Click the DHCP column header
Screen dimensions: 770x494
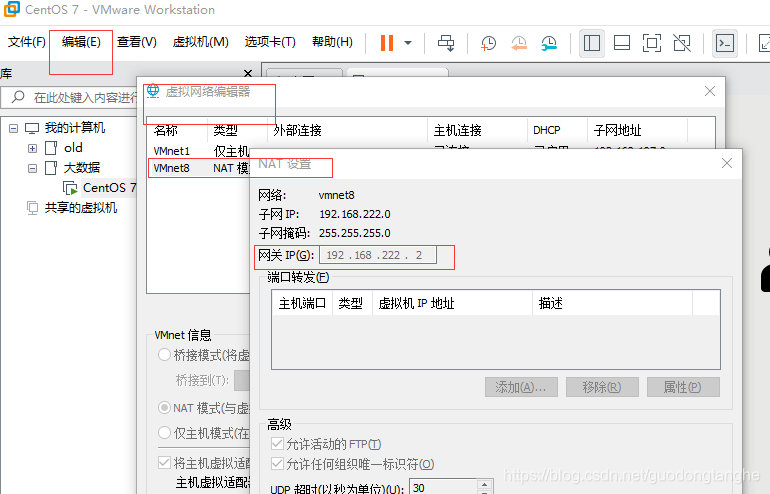pyautogui.click(x=557, y=130)
